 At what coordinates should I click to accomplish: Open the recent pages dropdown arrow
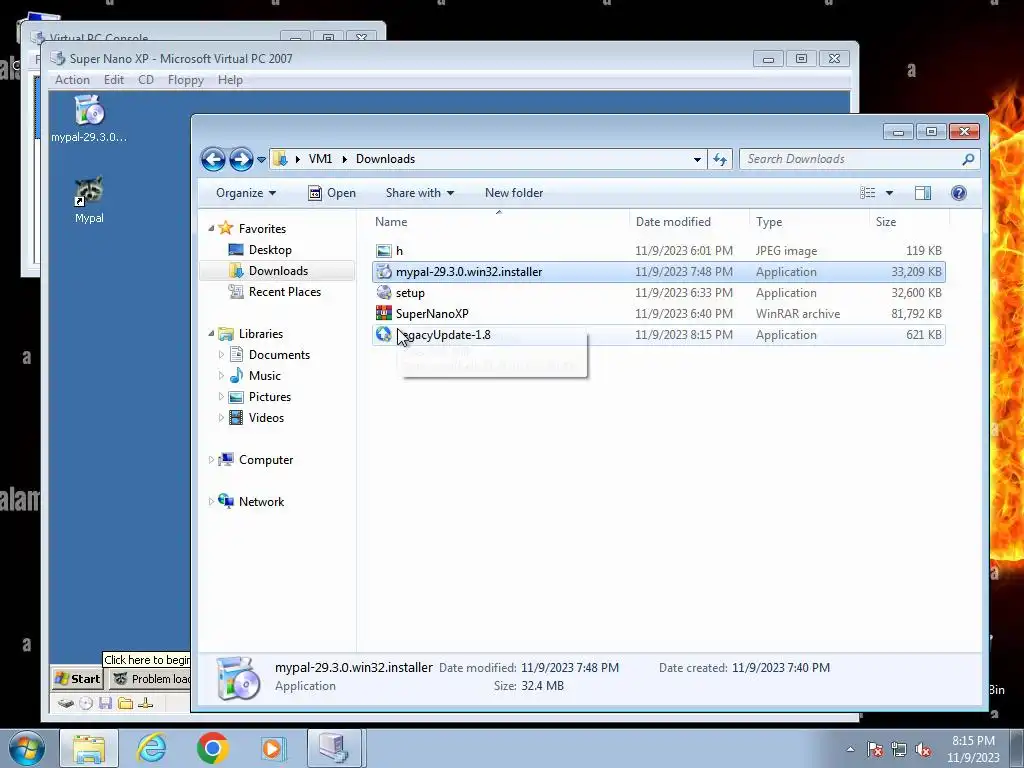click(261, 159)
